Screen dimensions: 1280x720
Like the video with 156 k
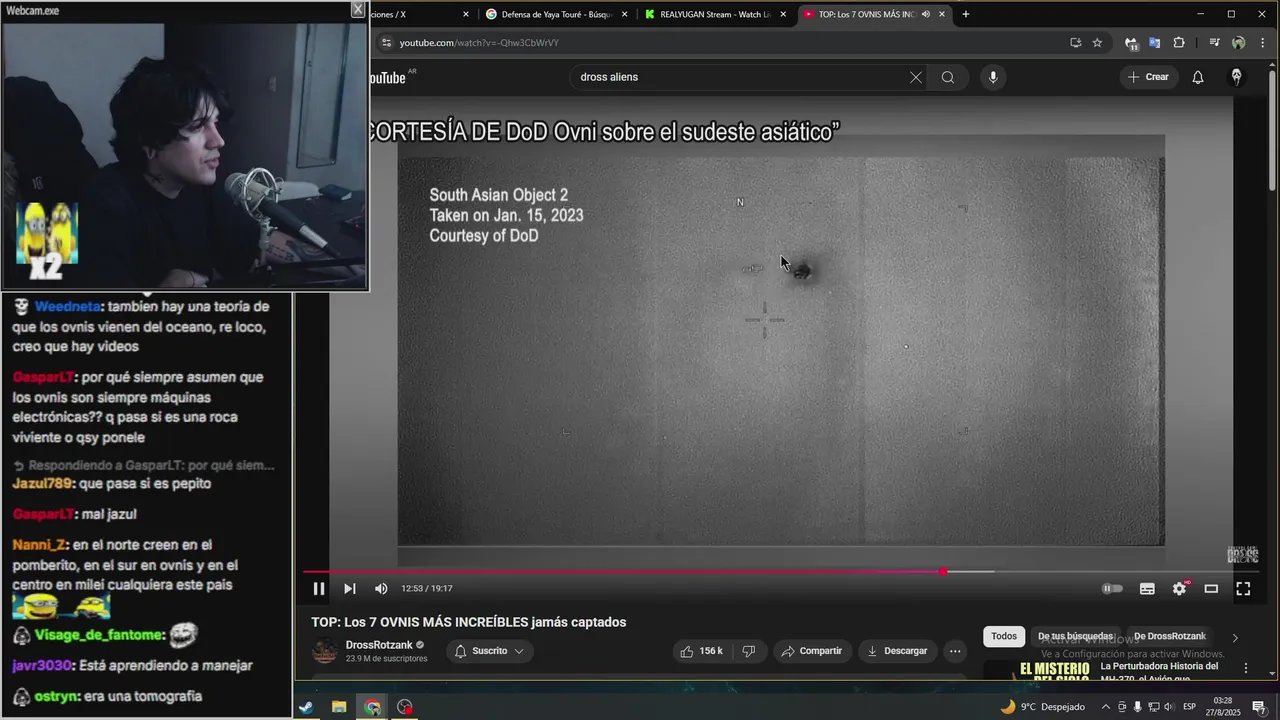(702, 651)
